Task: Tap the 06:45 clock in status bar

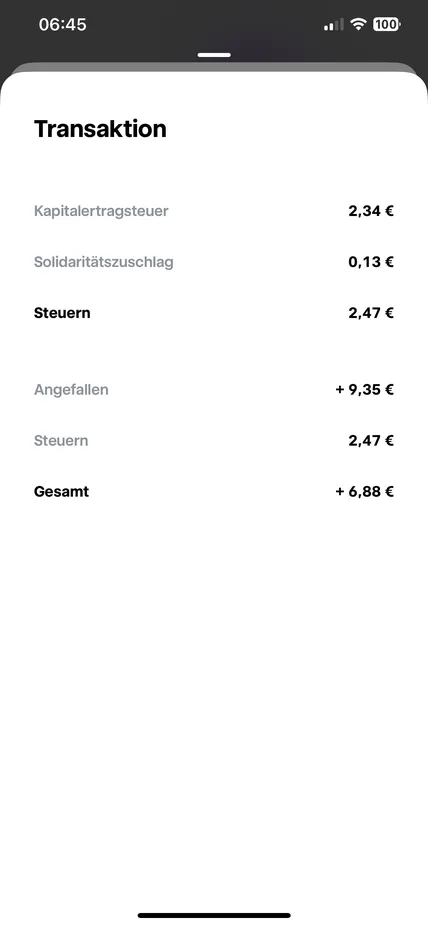Action: pyautogui.click(x=63, y=24)
